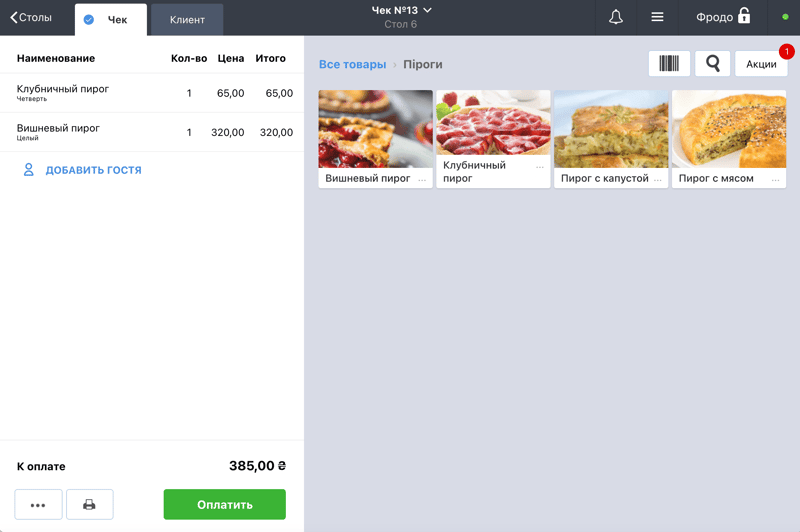Image resolution: width=800 pixels, height=532 pixels.
Task: Open options dots on Пирог с мясом card
Action: point(775,179)
